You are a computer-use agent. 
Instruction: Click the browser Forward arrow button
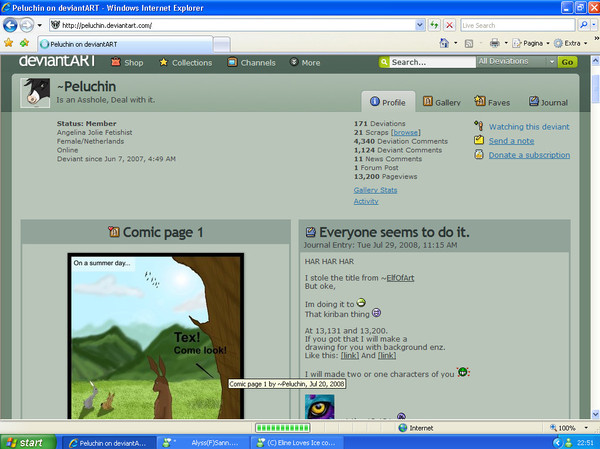(x=26, y=25)
